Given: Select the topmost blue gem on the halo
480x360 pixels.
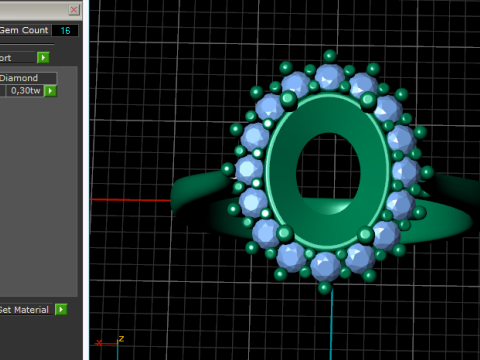Looking at the screenshot, I should point(330,77).
